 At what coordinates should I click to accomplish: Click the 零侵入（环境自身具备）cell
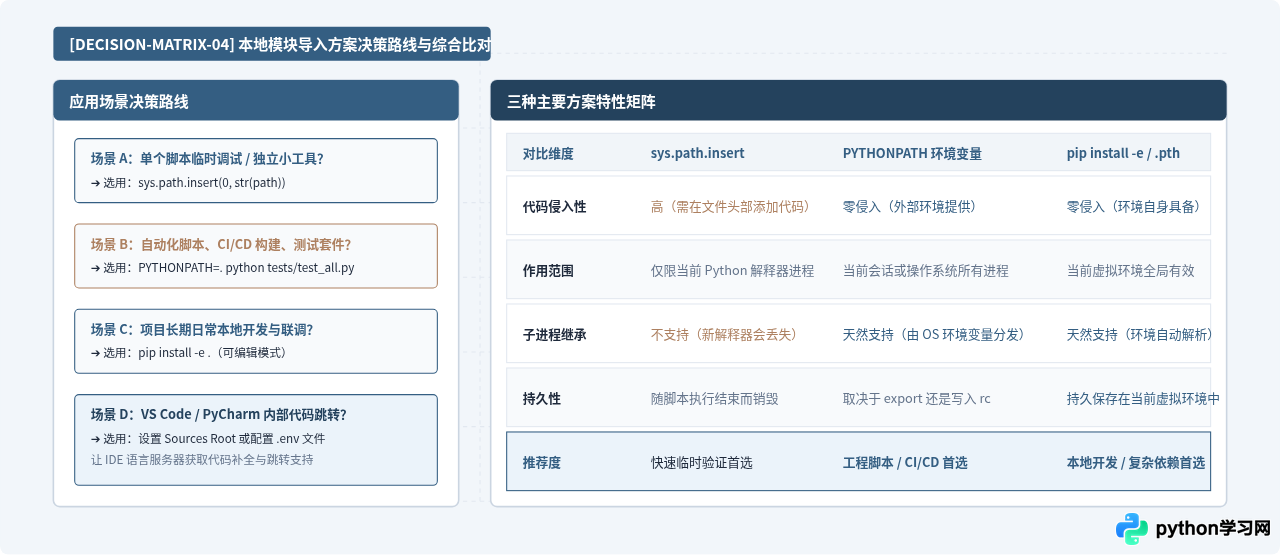(x=1134, y=207)
